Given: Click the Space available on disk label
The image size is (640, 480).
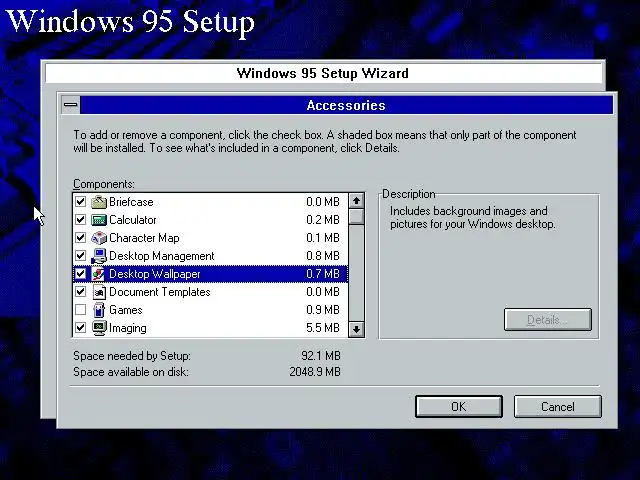Looking at the screenshot, I should 131,372.
